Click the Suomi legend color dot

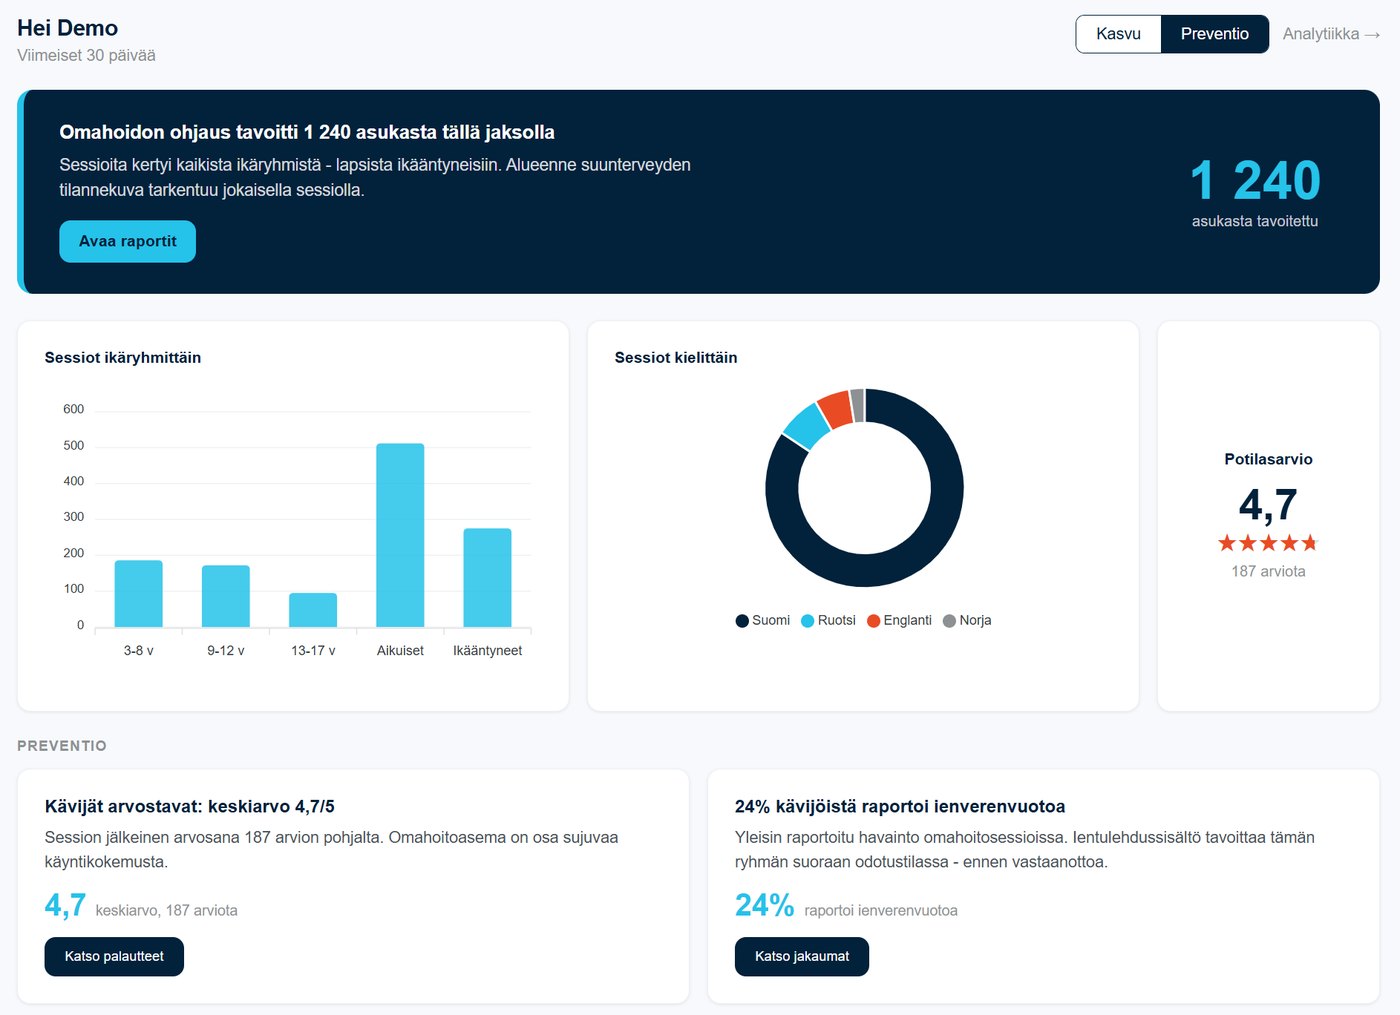click(x=742, y=621)
